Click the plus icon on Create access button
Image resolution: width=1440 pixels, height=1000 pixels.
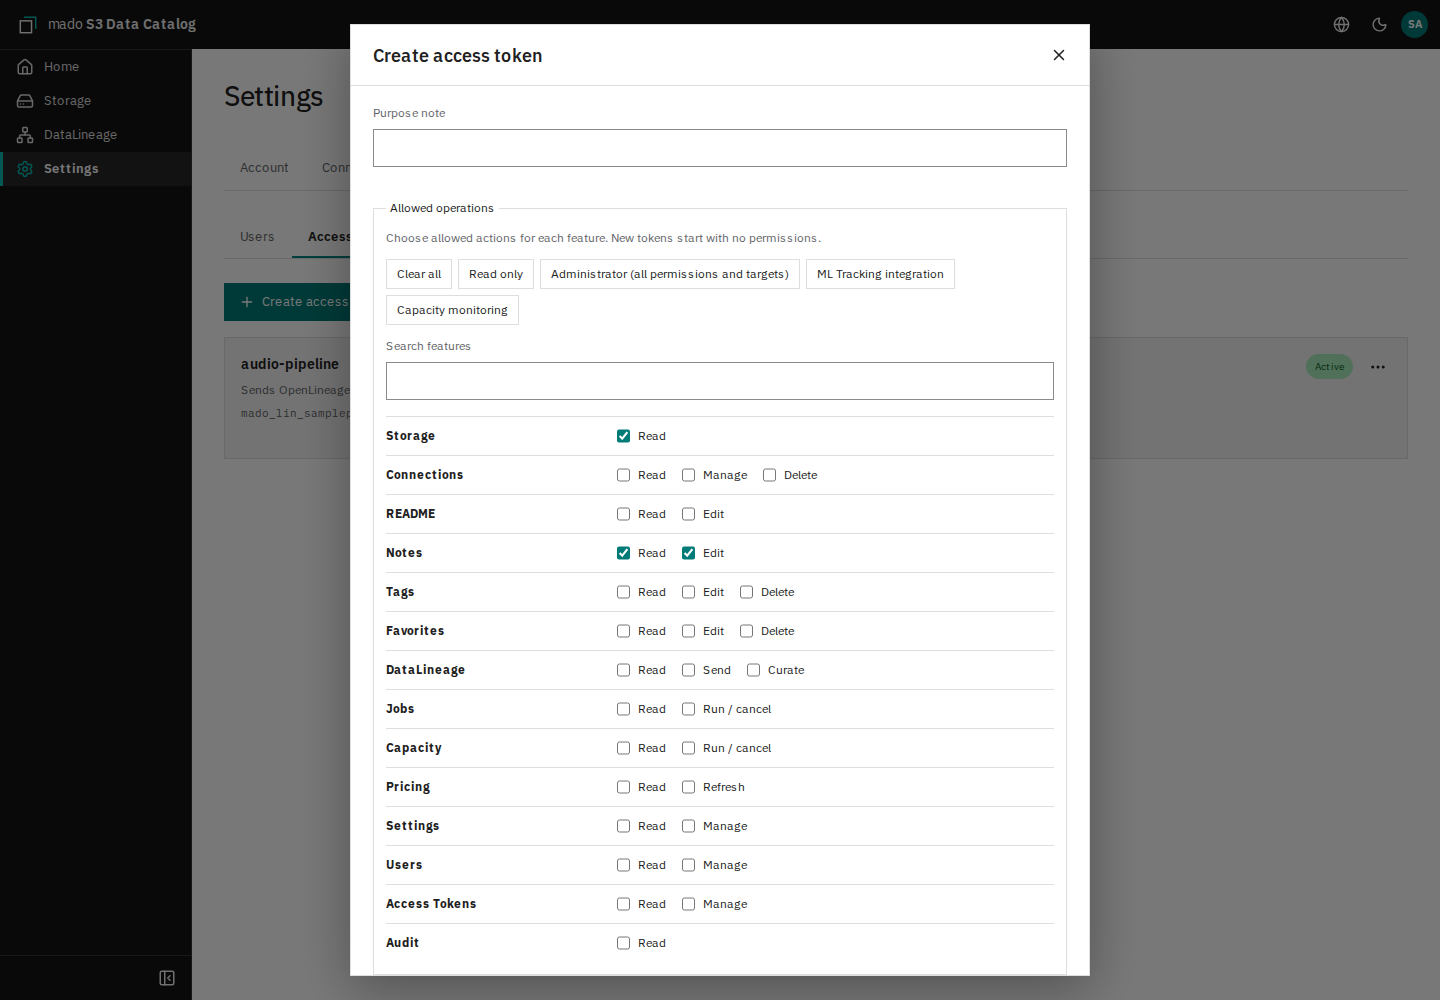click(247, 302)
